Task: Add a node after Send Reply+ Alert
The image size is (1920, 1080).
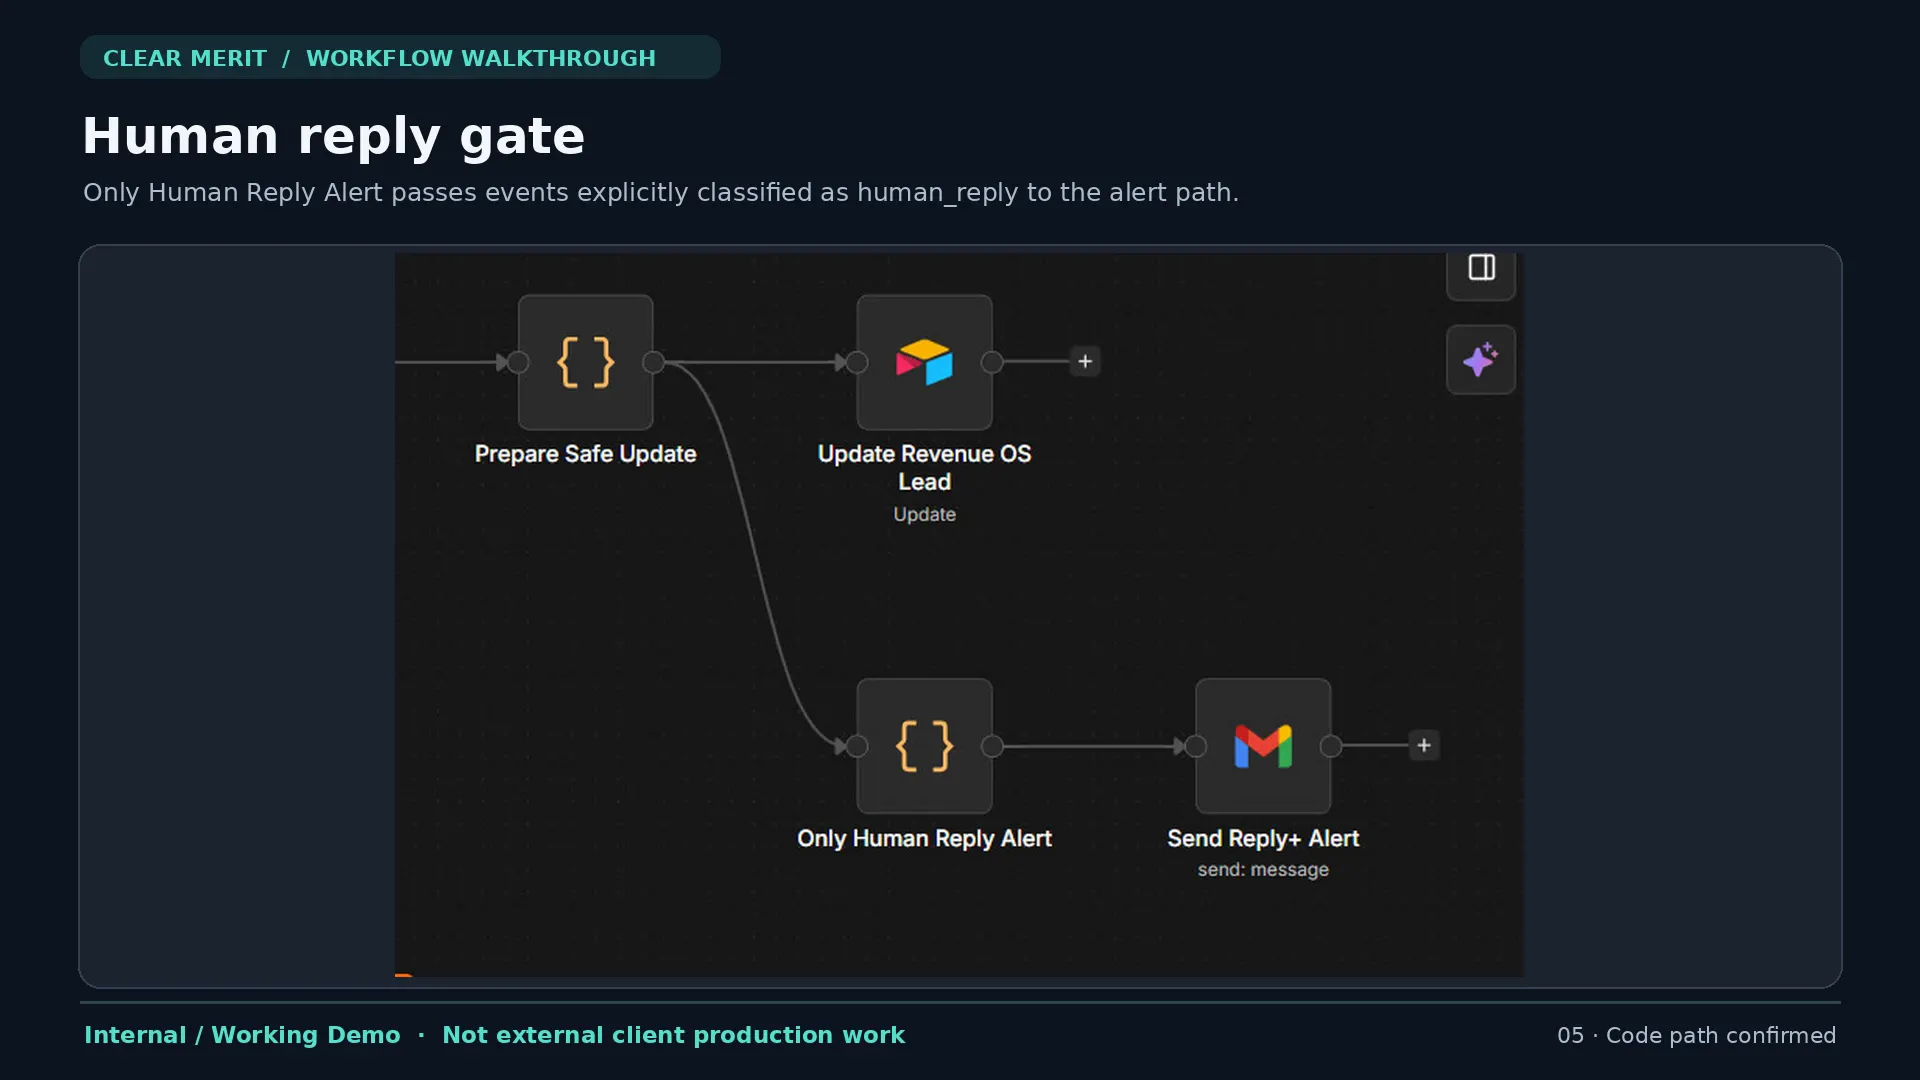Action: click(x=1424, y=745)
